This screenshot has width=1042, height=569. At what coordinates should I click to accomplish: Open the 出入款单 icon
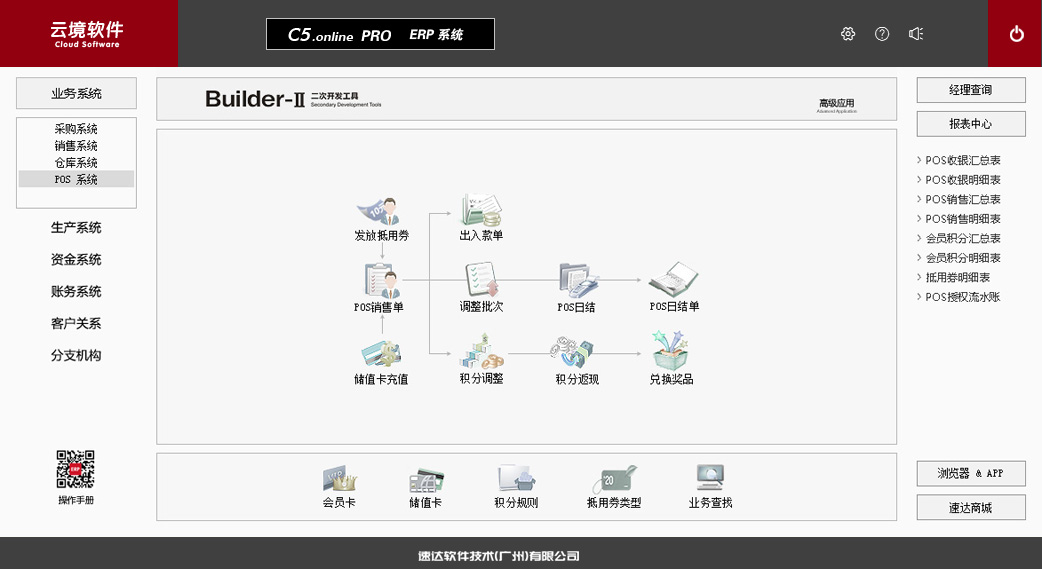[x=481, y=212]
